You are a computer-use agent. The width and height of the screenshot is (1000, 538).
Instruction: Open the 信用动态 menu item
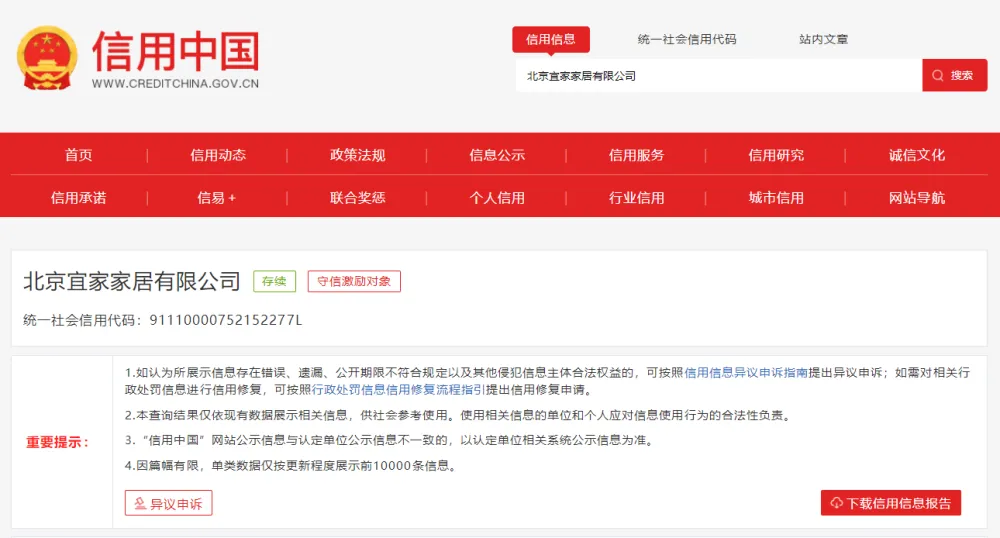click(218, 155)
